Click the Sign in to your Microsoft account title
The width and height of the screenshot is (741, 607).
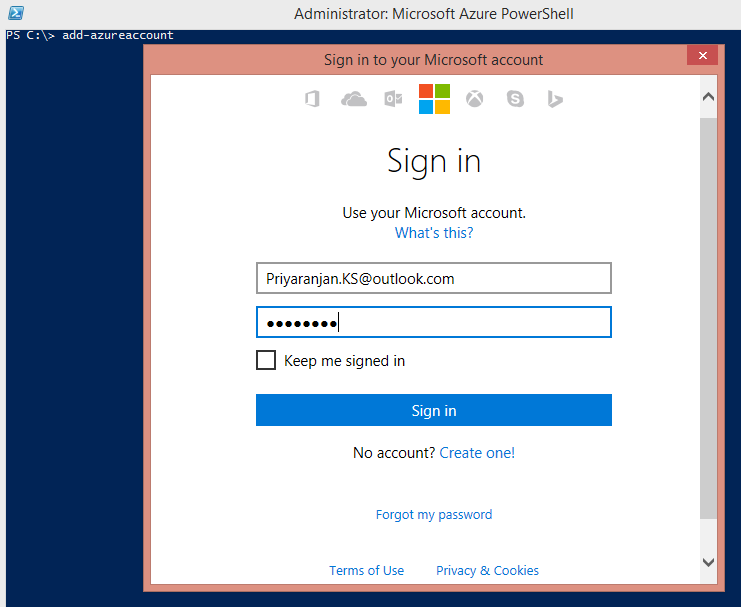tap(433, 60)
